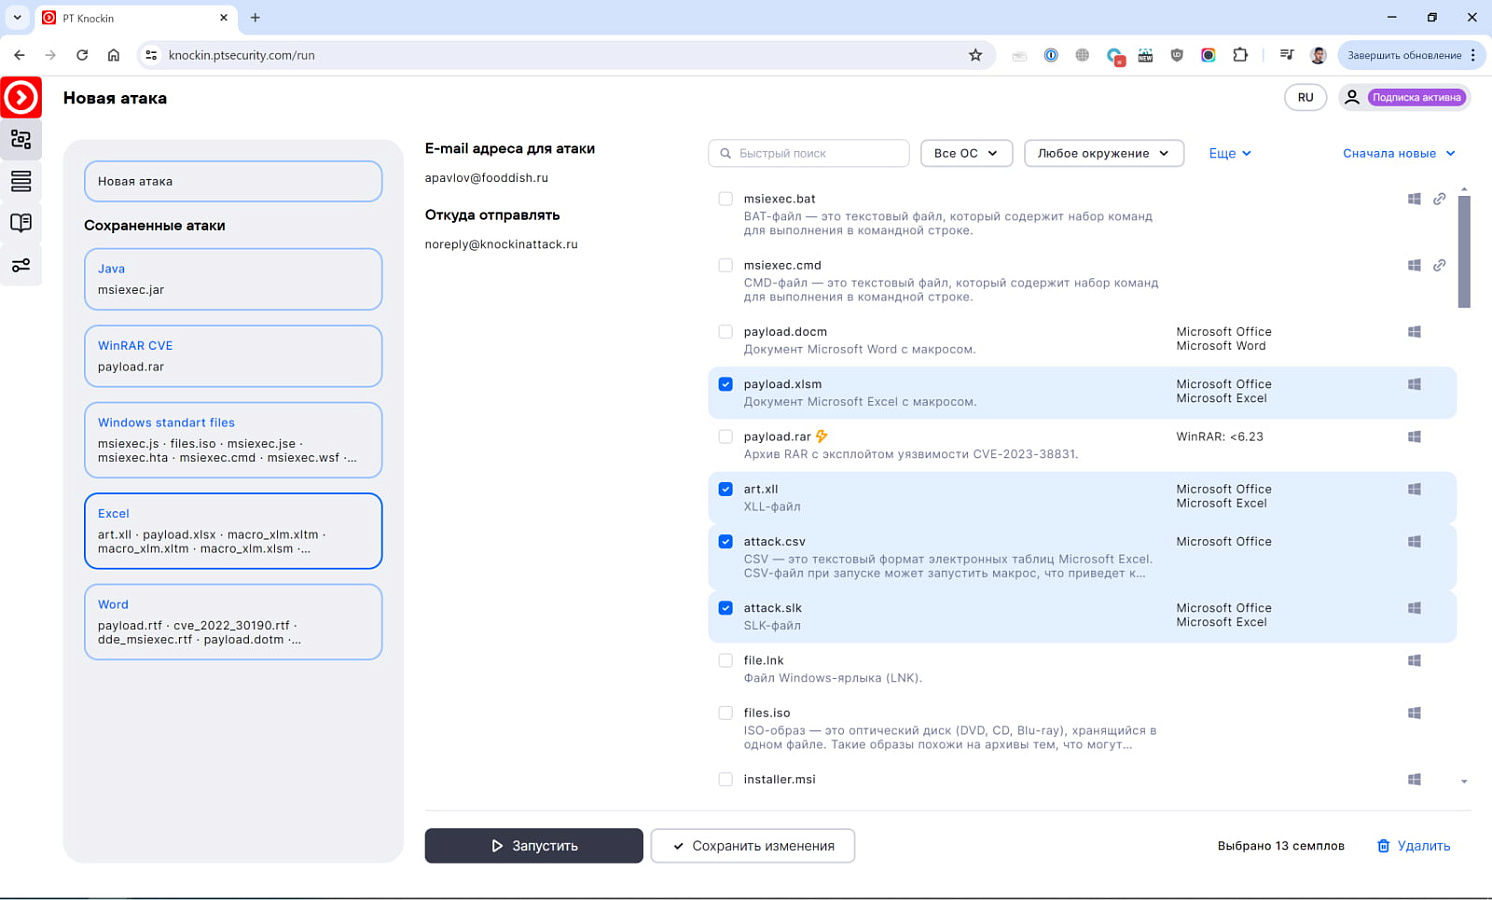Open the browser extensions puzzle icon
Screen dimensions: 1492x900
[1240, 55]
